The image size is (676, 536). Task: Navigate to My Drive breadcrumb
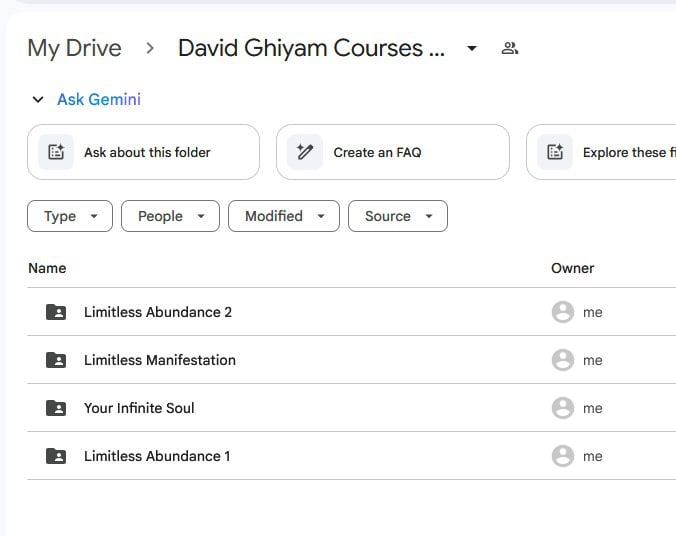(74, 48)
